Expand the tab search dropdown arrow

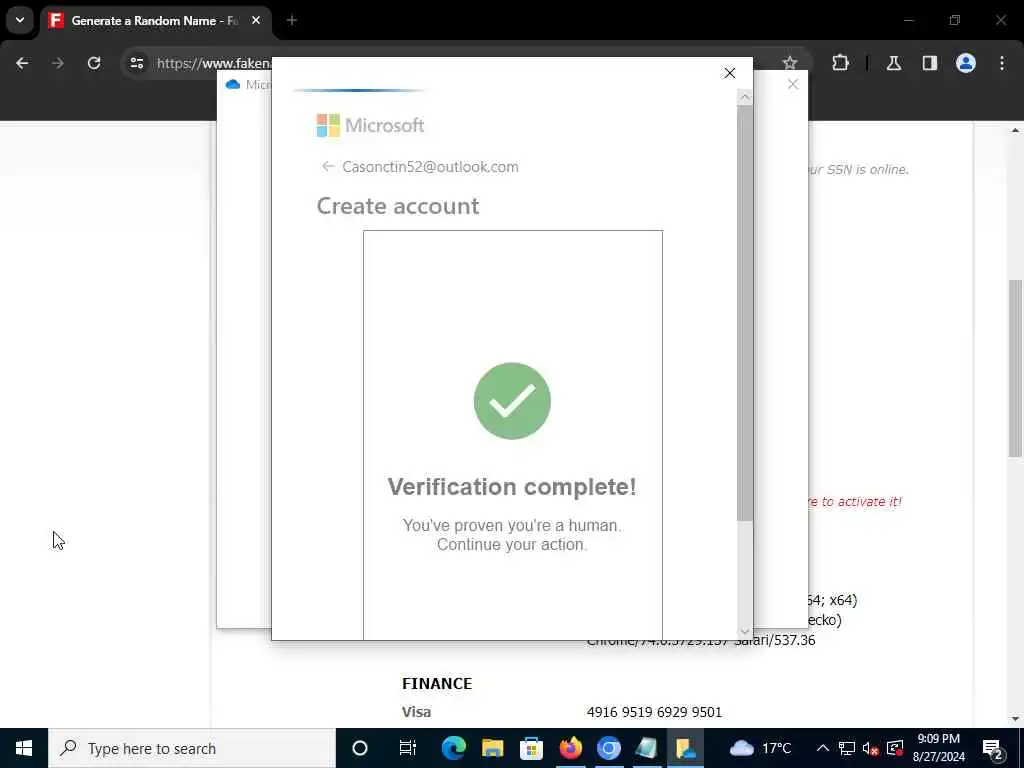[20, 20]
